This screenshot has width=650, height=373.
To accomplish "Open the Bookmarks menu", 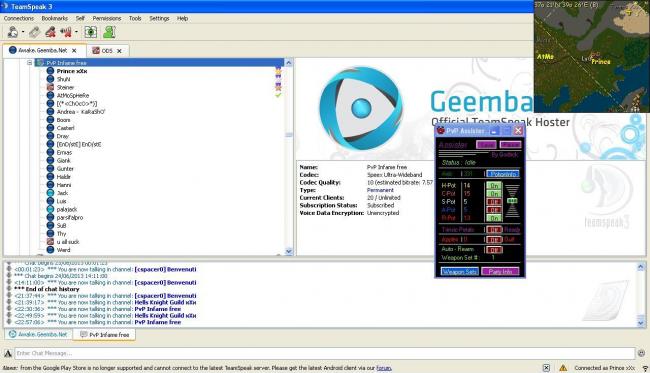I will click(54, 18).
